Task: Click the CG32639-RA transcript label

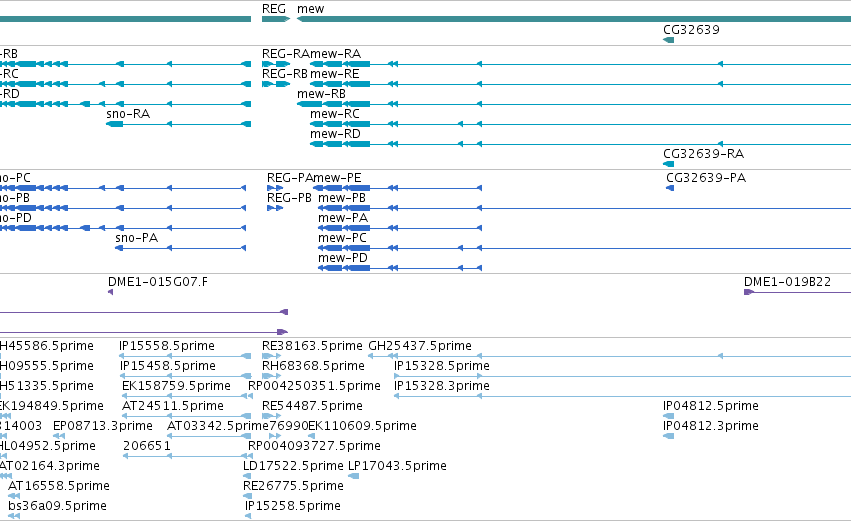Action: 703,154
